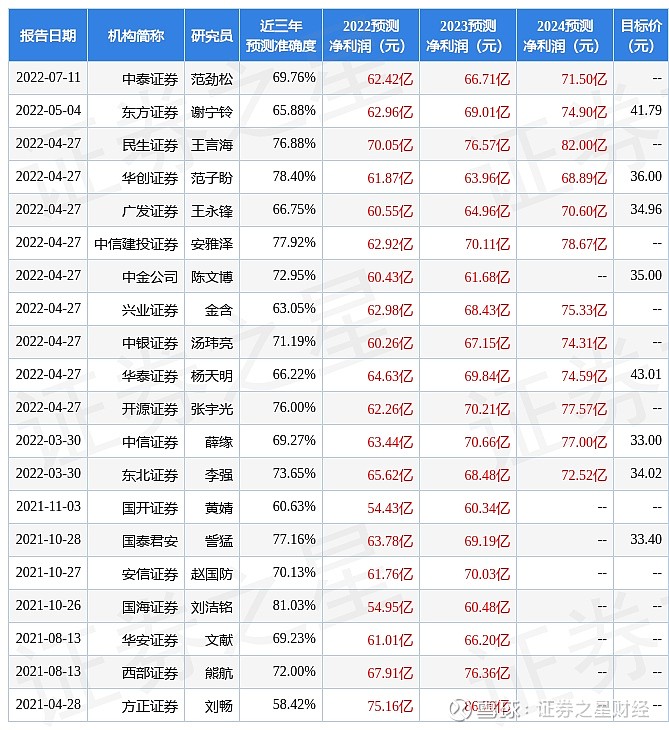The image size is (669, 730).
Task: Click target price 41.79
Action: click(646, 110)
